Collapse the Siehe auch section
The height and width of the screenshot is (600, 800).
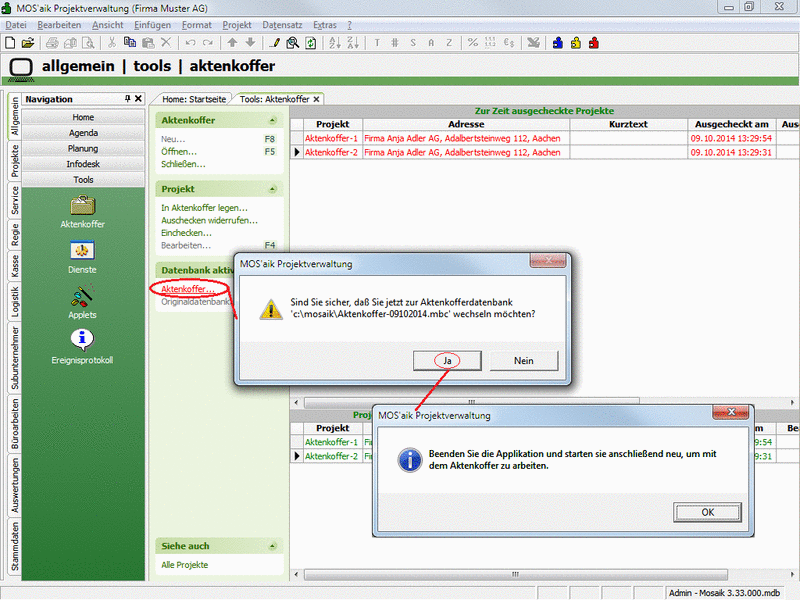272,546
